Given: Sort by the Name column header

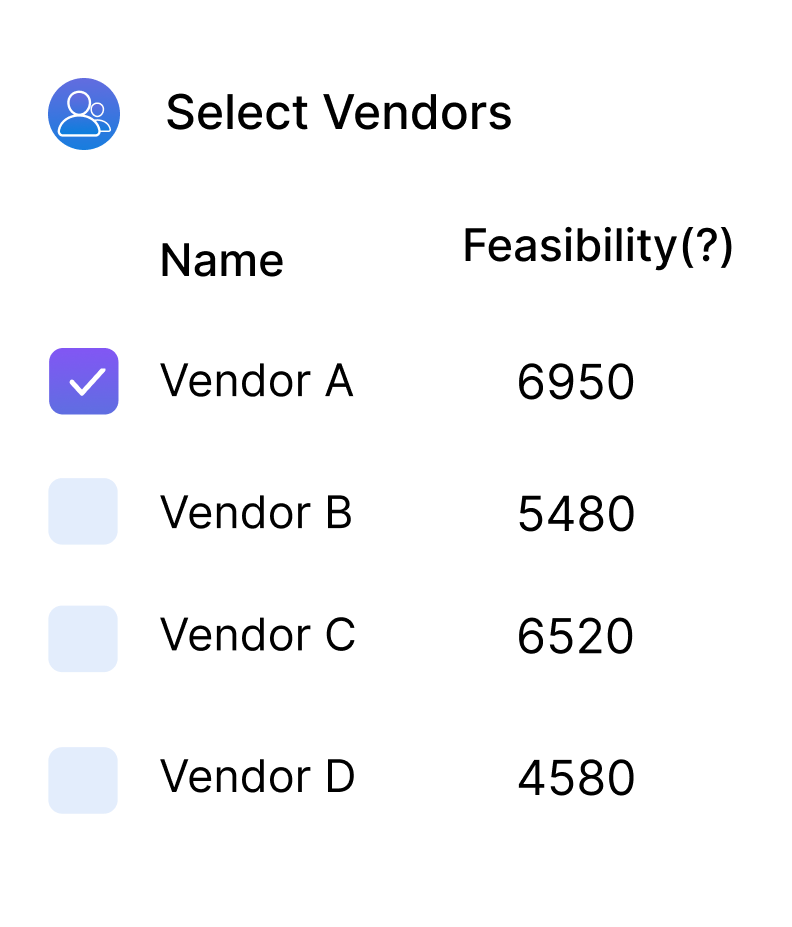Looking at the screenshot, I should pyautogui.click(x=221, y=261).
